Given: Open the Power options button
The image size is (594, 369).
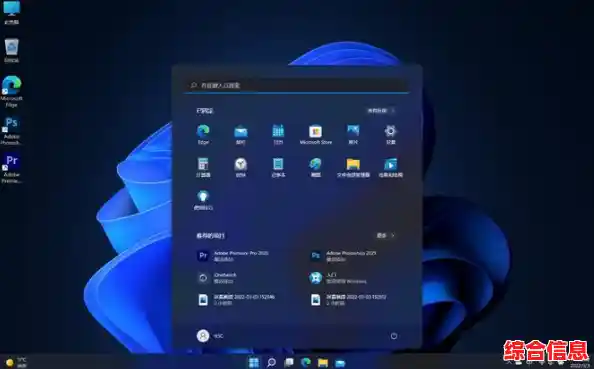Looking at the screenshot, I should 394,336.
